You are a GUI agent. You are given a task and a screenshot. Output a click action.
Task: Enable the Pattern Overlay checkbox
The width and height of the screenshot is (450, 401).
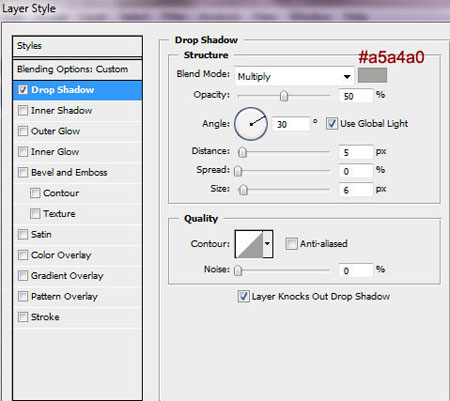coord(23,296)
